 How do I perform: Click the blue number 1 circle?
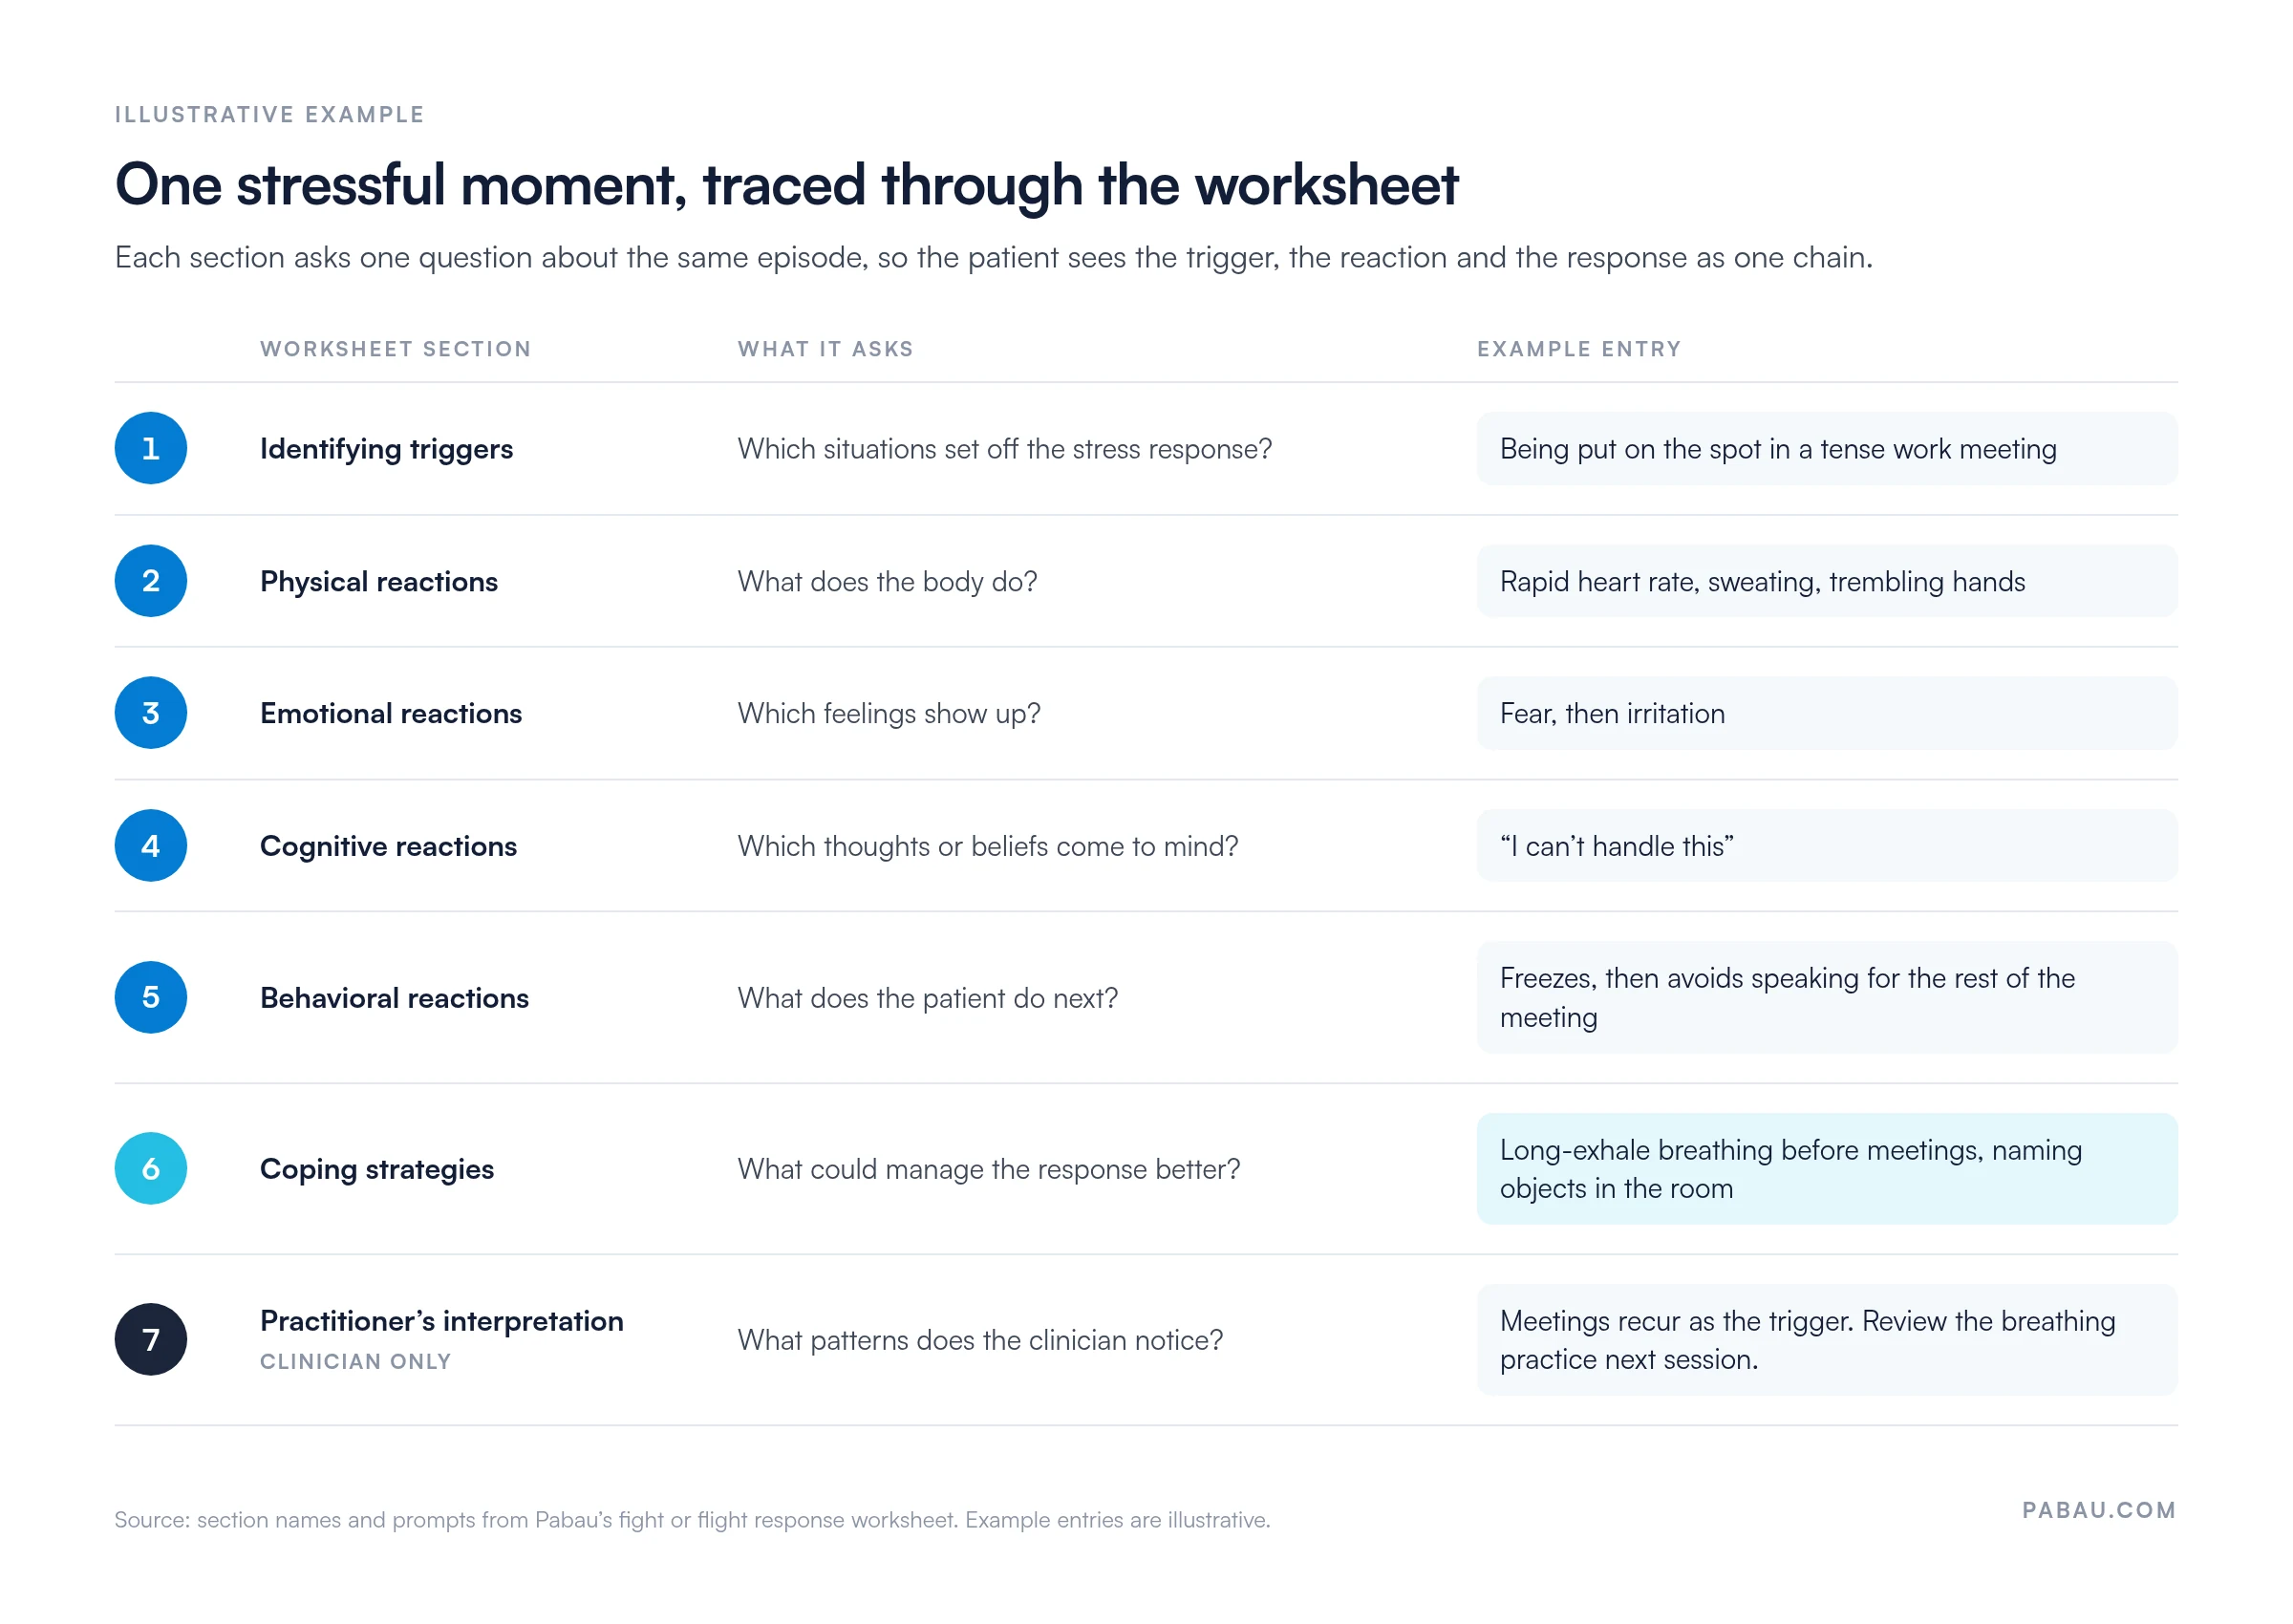tap(151, 448)
